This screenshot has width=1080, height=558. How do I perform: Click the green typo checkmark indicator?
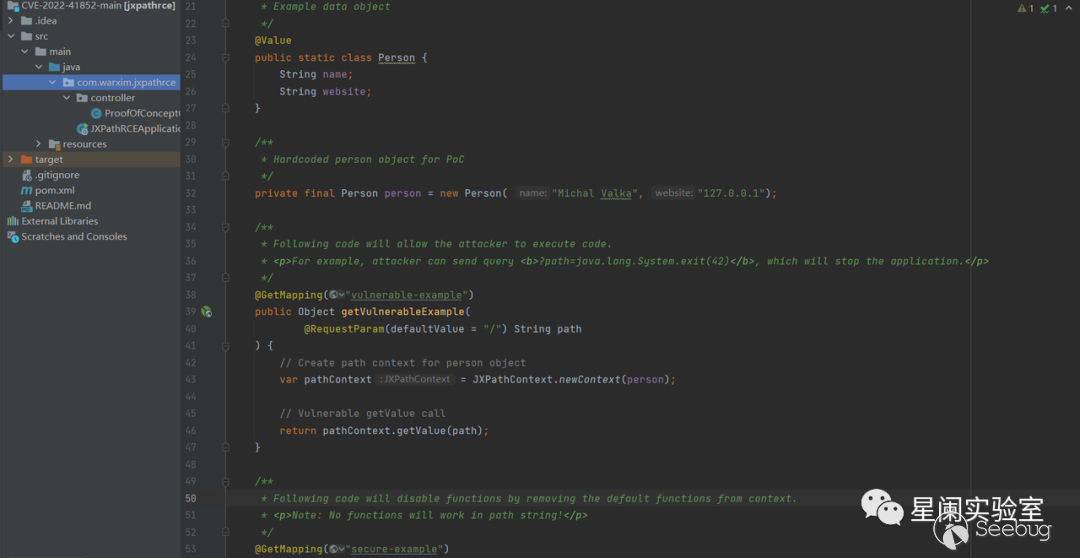(x=1045, y=8)
